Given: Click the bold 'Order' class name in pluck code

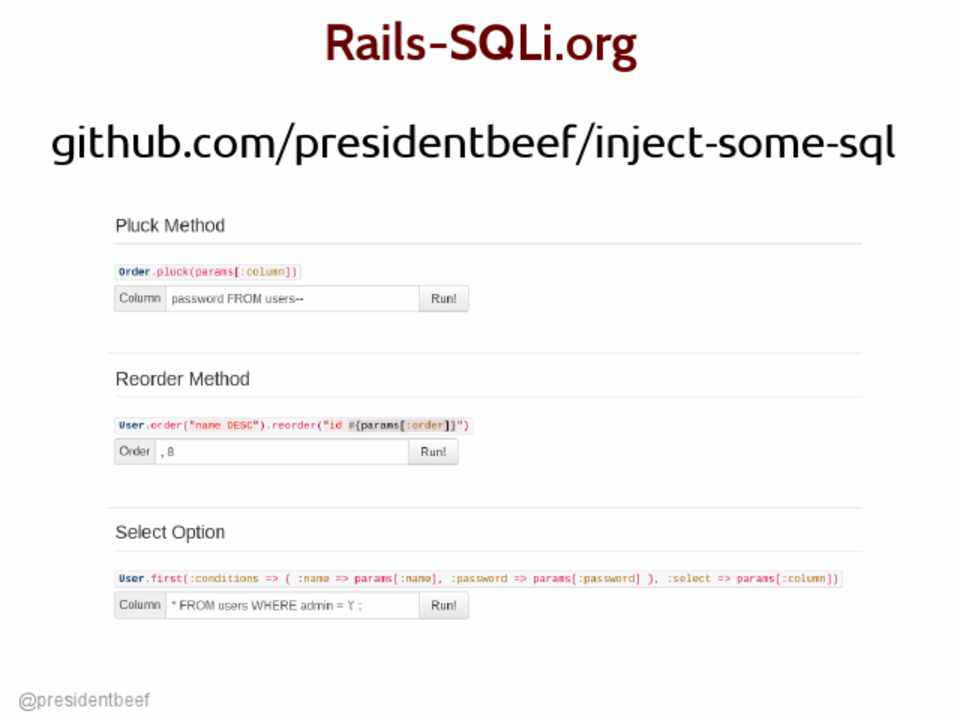Looking at the screenshot, I should pos(134,271).
